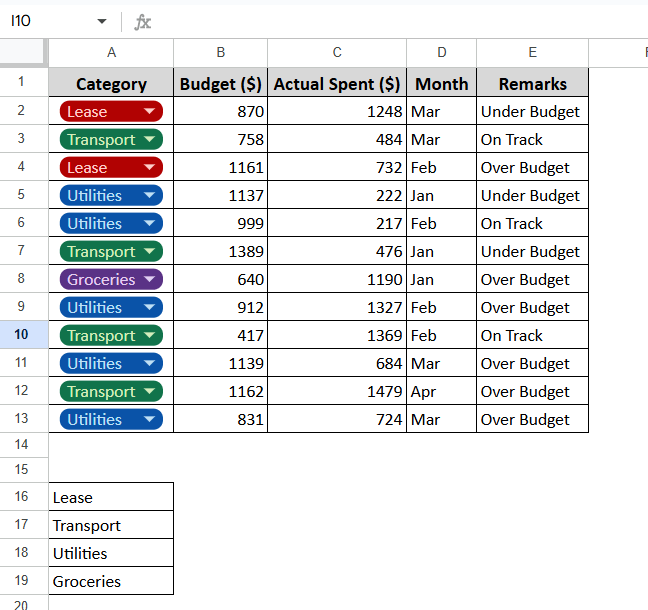Open the Name Box dropdown arrow
Image resolution: width=648 pixels, height=610 pixels.
pos(102,21)
